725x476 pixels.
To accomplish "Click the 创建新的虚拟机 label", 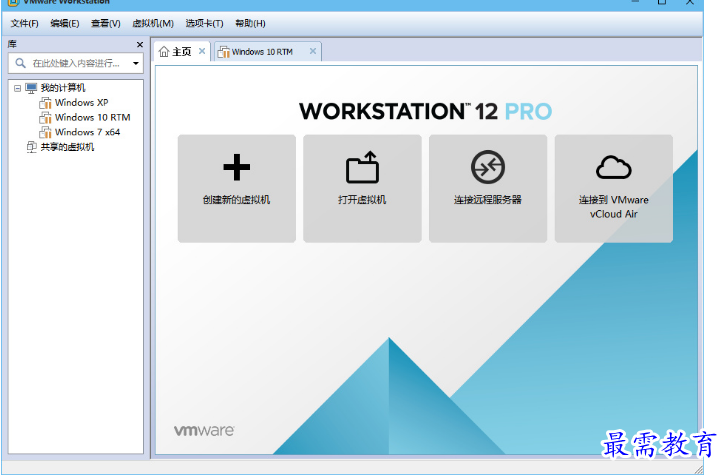I will [x=236, y=200].
